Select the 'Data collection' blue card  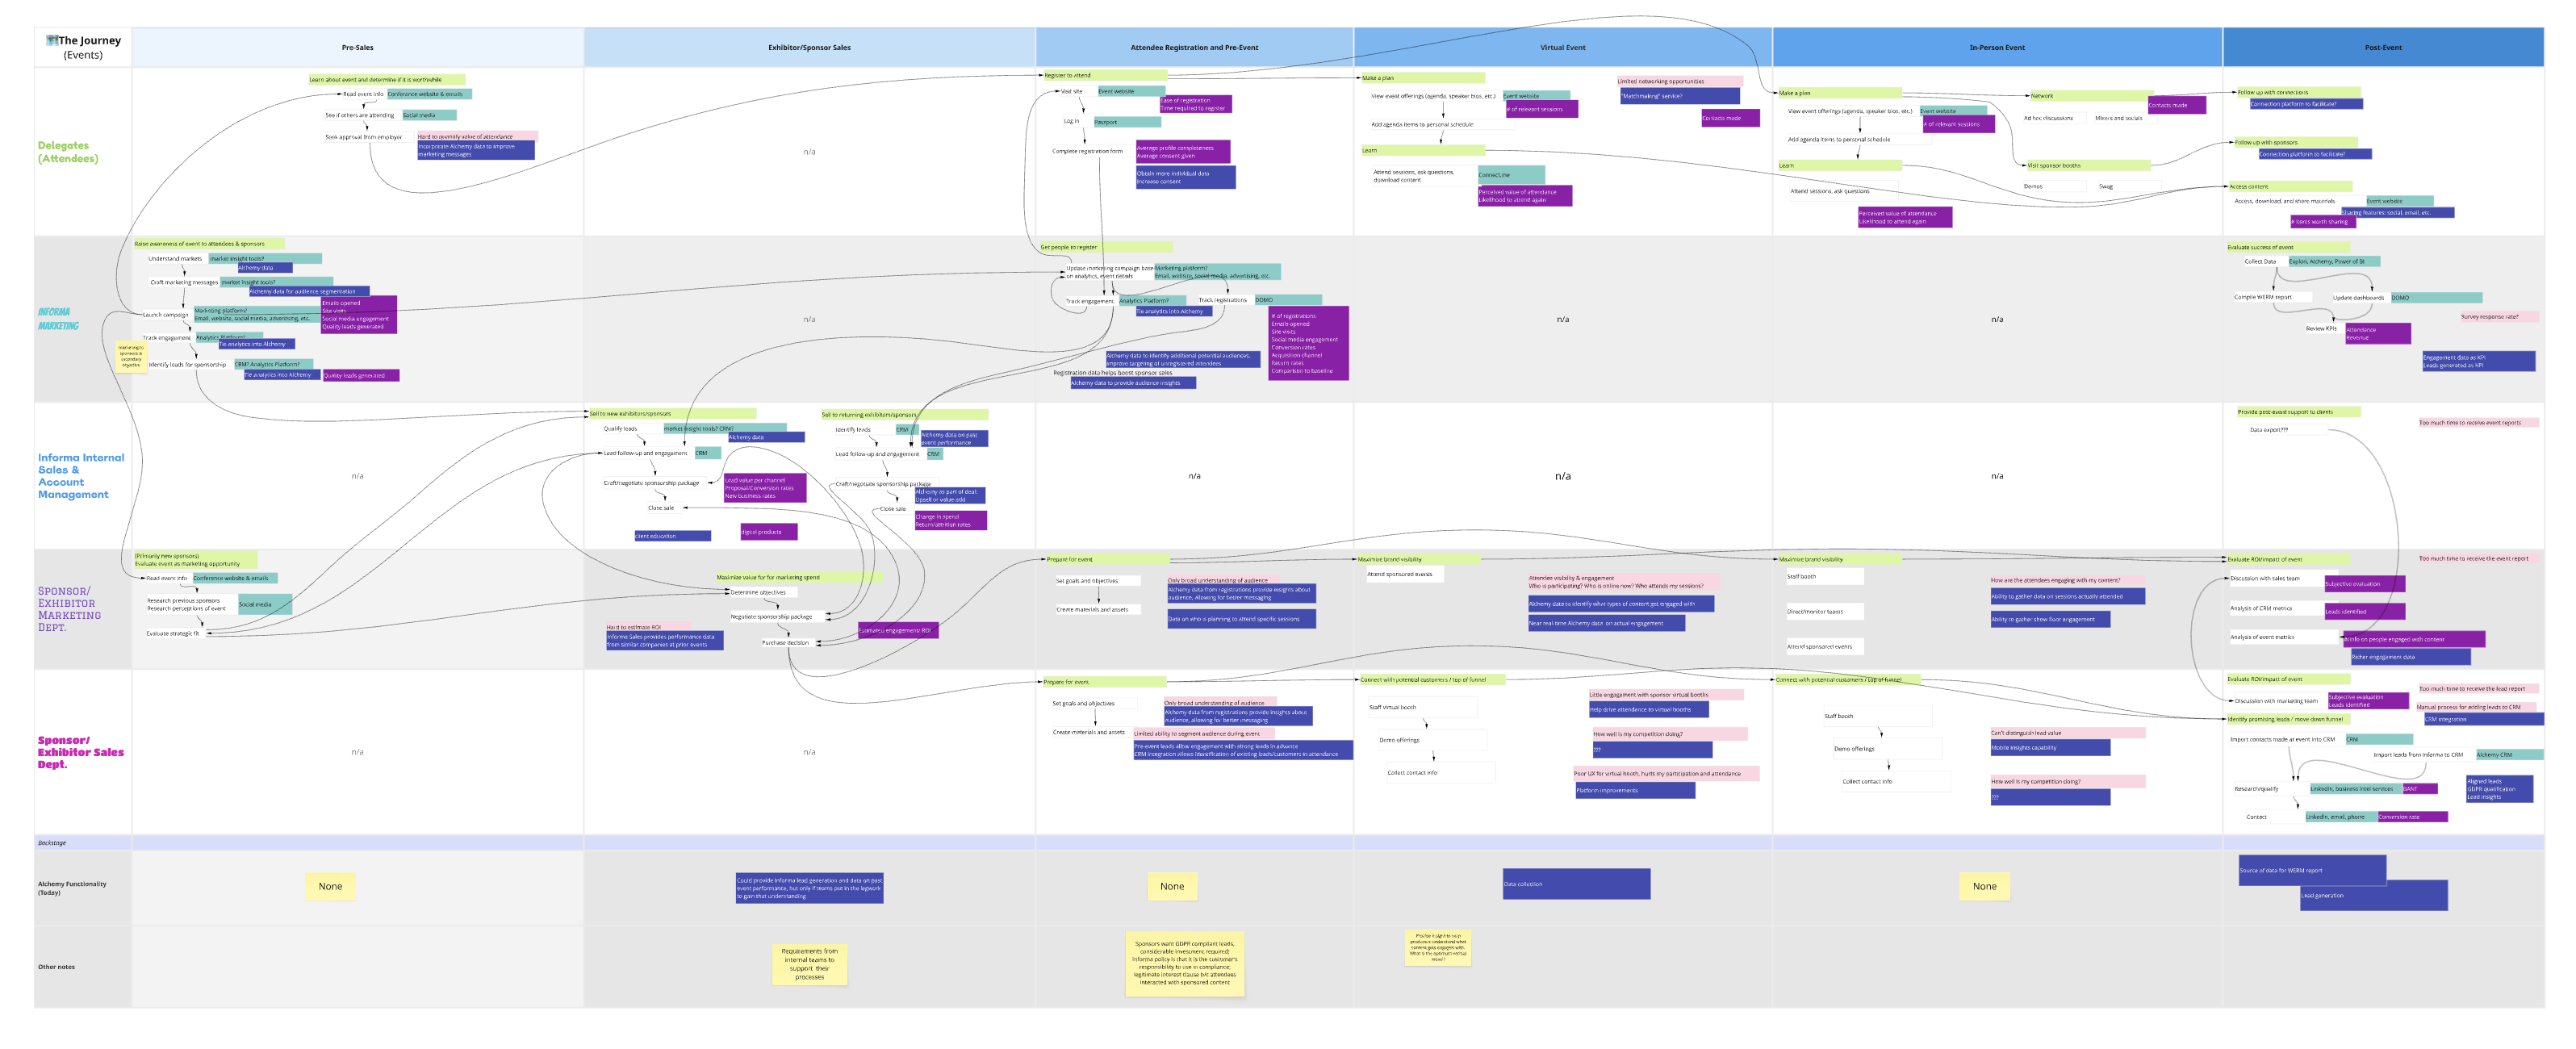point(1575,884)
